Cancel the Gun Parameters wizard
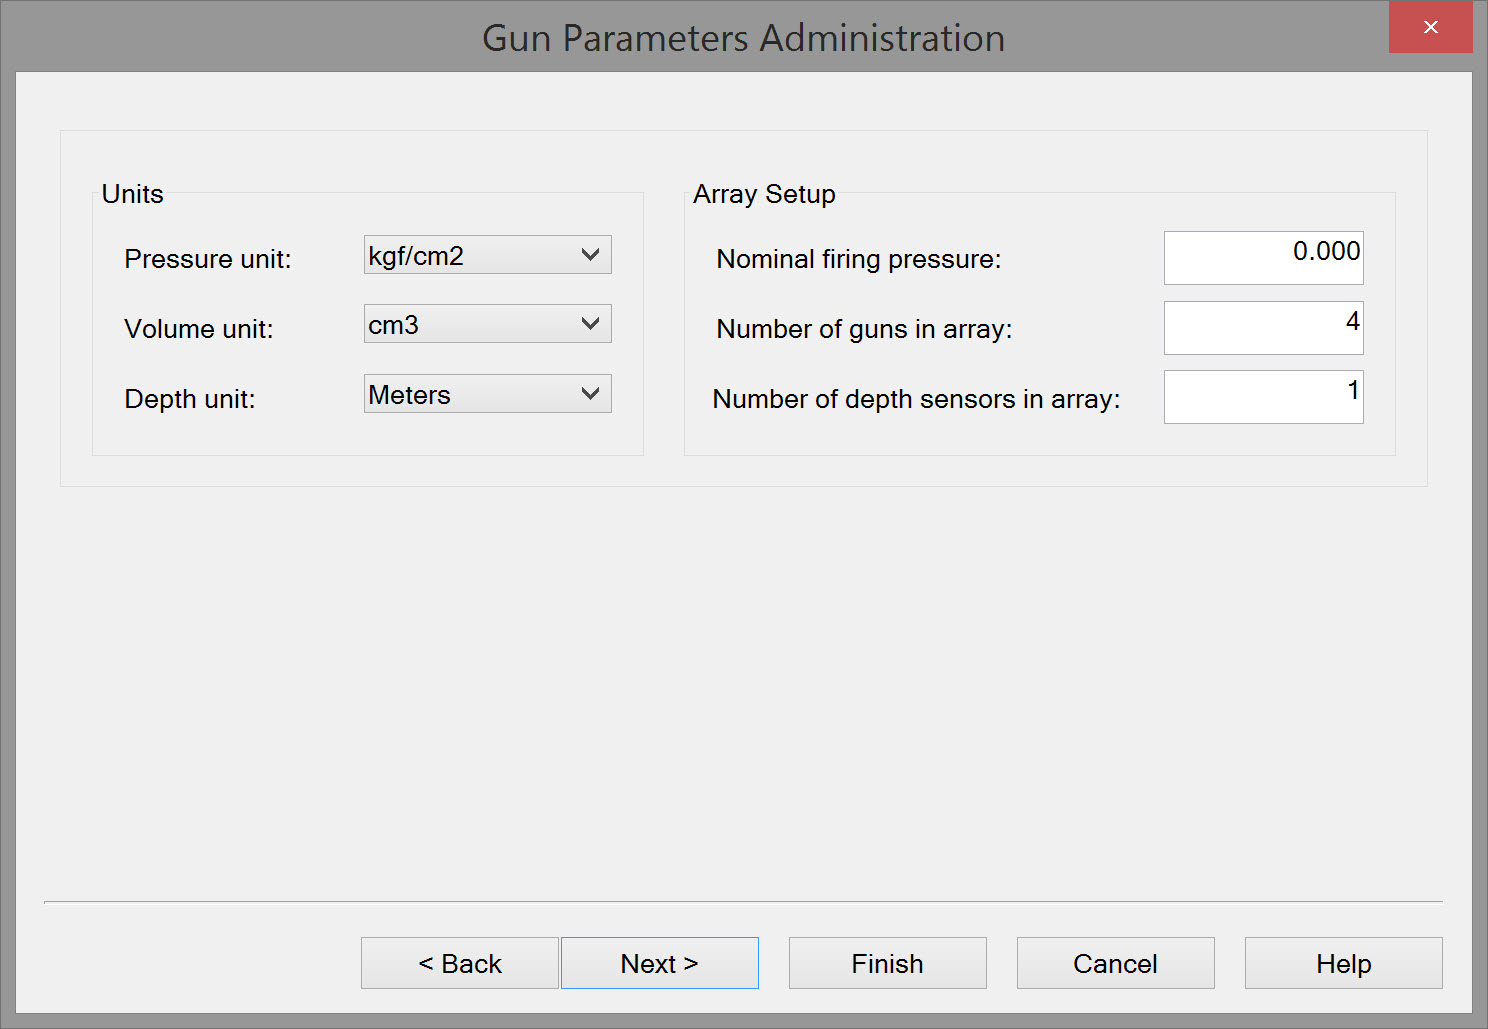 [1115, 963]
